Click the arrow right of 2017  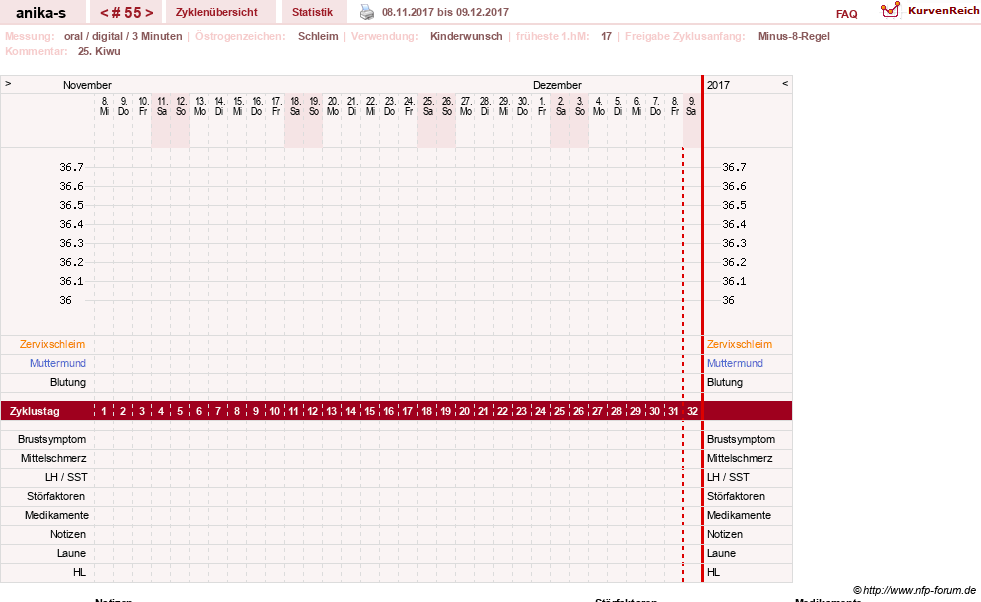point(785,83)
